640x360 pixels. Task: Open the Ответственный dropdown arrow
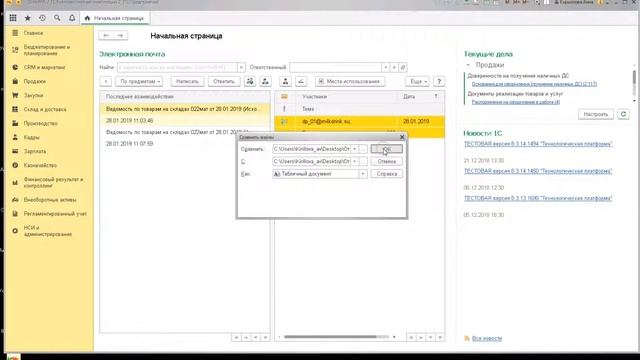(386, 67)
